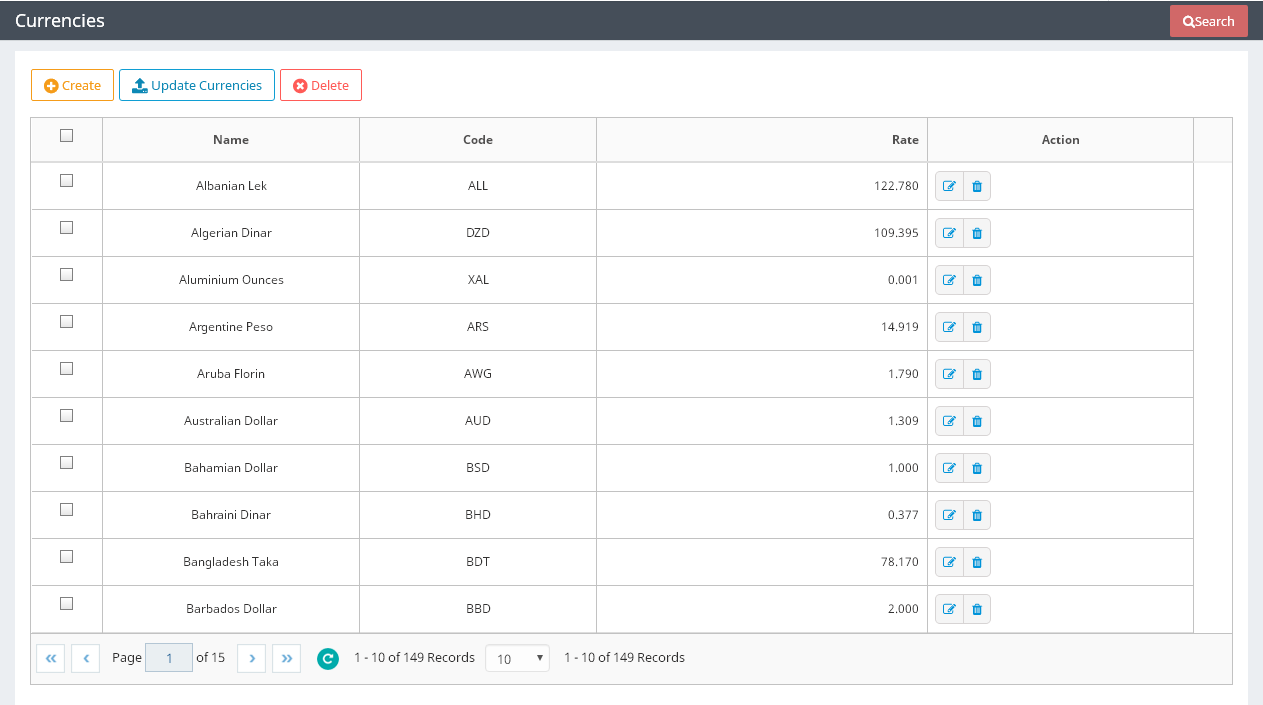Viewport: 1263px width, 705px height.
Task: Edit the Bahamian Dollar currency
Action: pyautogui.click(x=949, y=468)
